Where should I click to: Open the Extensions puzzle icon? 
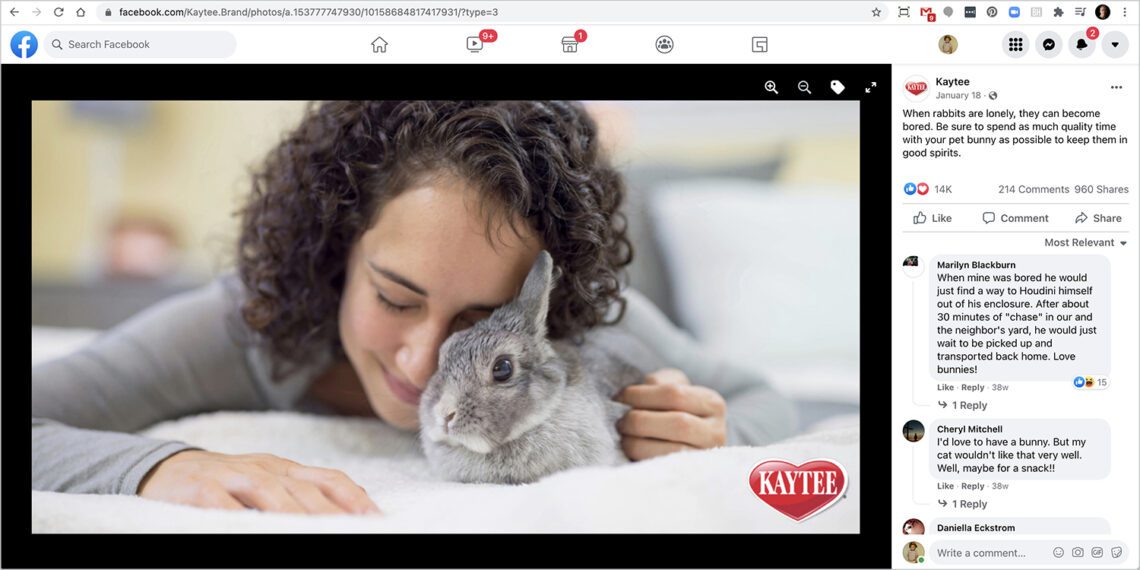coord(1058,12)
